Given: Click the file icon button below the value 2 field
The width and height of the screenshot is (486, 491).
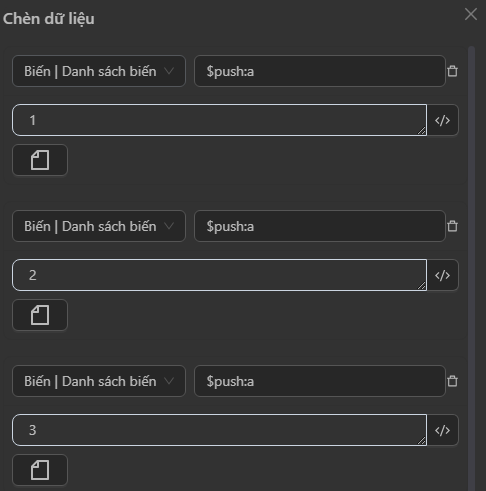Looking at the screenshot, I should point(40,315).
